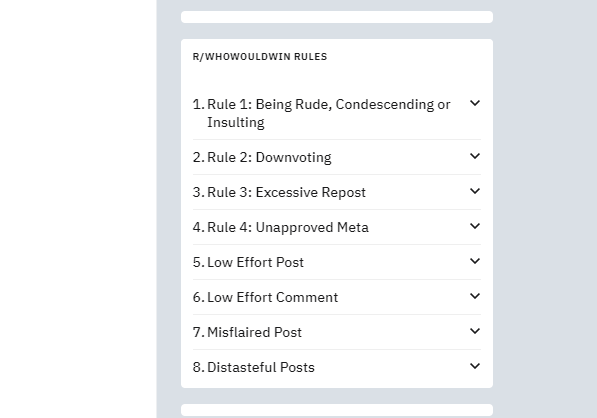Viewport: 597px width, 418px height.
Task: Click the Low Effort Post rule title
Action: 255,262
